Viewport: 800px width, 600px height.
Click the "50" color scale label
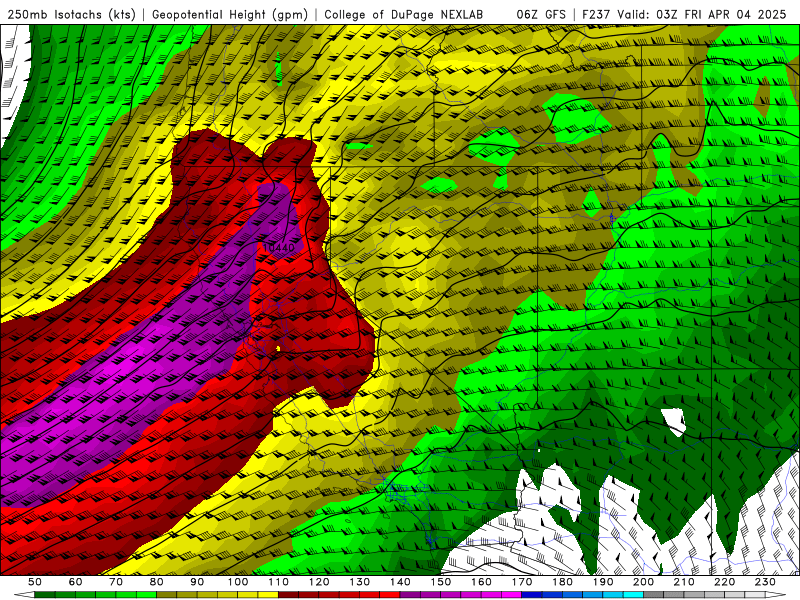(35, 582)
